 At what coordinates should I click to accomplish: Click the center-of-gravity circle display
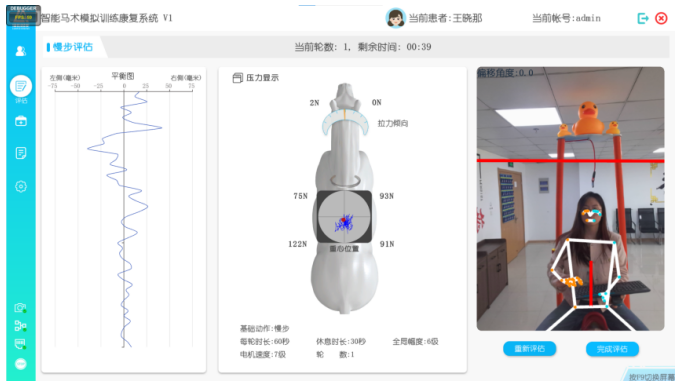click(344, 217)
